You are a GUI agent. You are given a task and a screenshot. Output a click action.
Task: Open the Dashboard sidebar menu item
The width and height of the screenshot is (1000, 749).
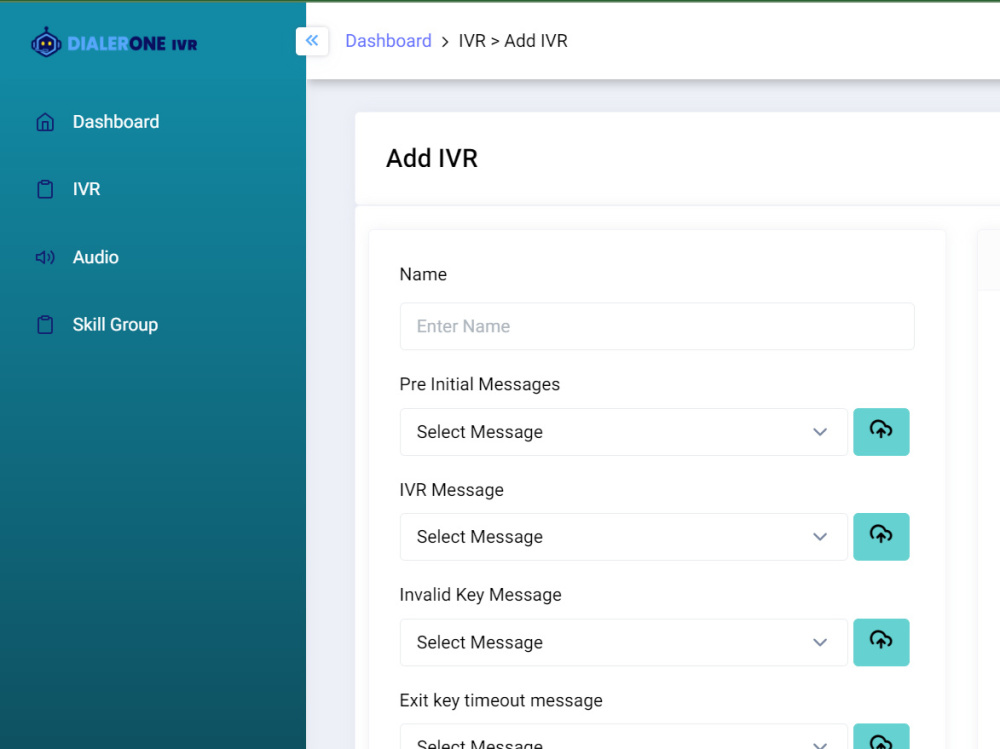pos(116,122)
